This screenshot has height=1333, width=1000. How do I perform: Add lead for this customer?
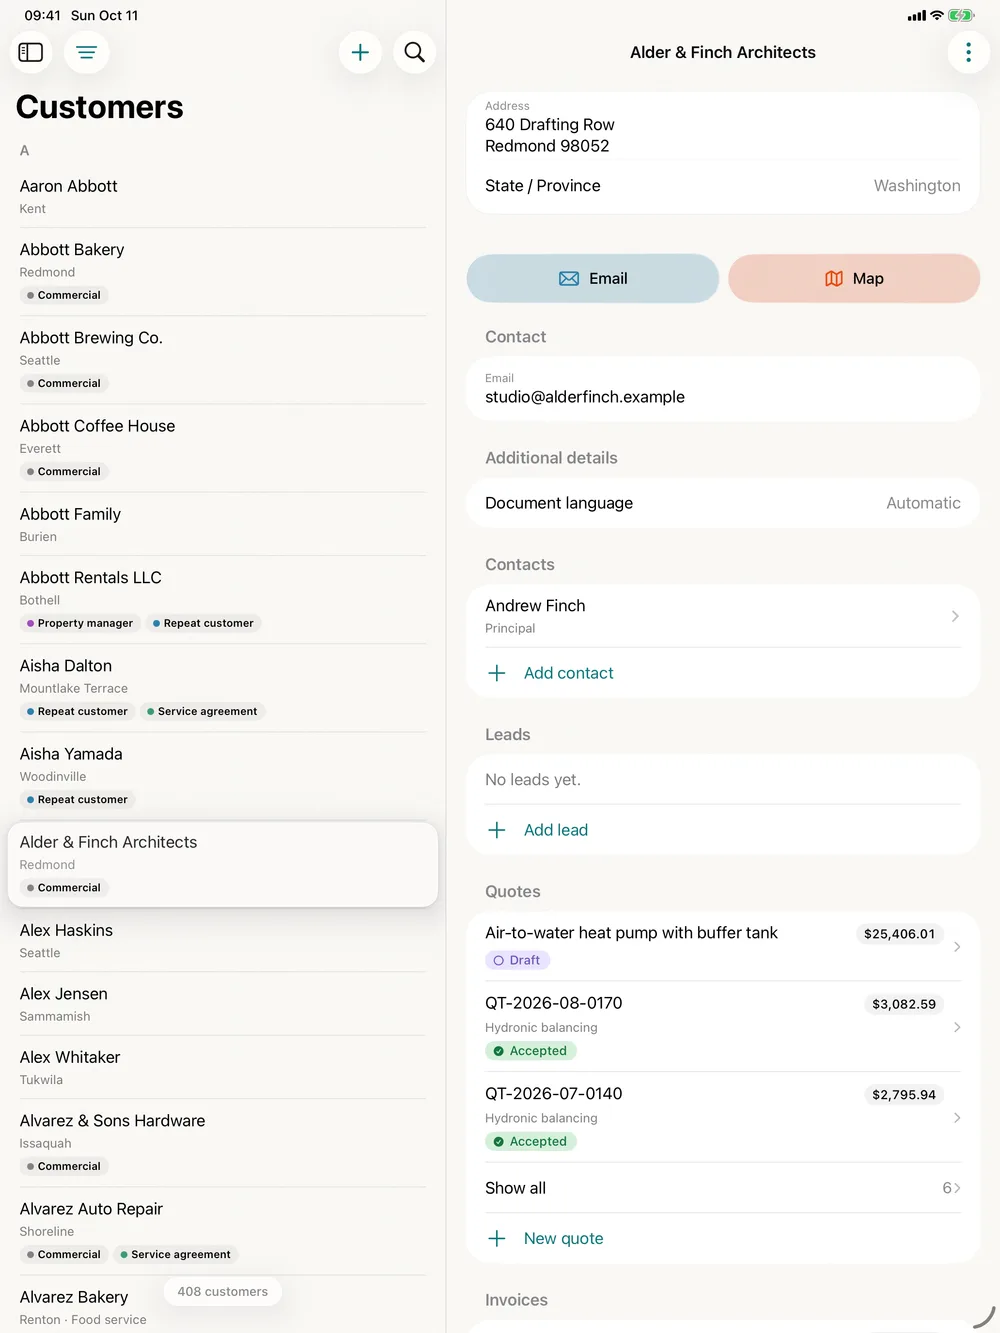pyautogui.click(x=723, y=830)
